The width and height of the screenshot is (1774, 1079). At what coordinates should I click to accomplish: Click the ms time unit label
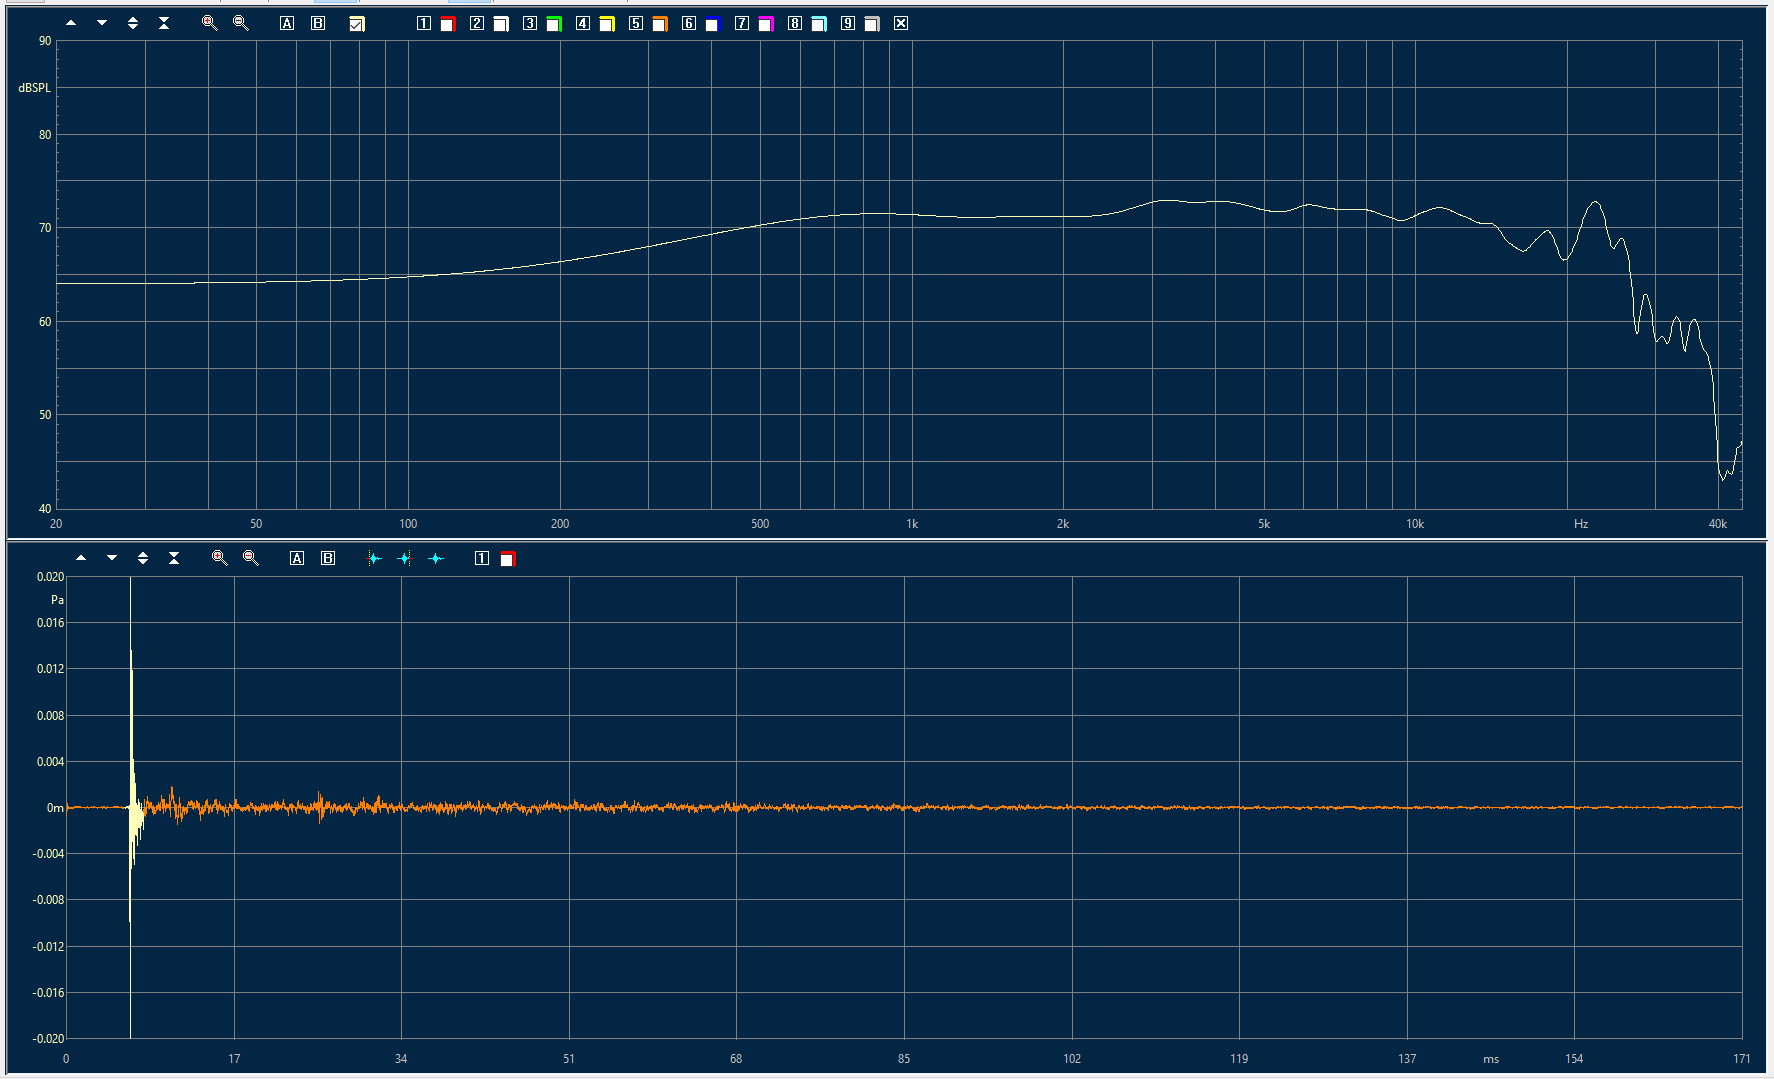pos(1491,1059)
